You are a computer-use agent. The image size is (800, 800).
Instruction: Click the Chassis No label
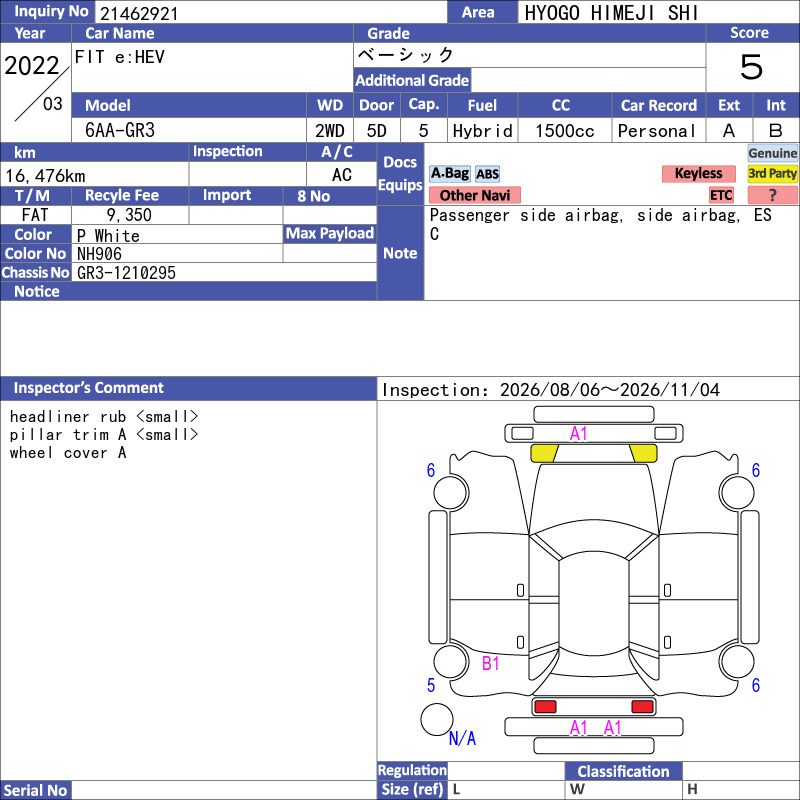35,273
